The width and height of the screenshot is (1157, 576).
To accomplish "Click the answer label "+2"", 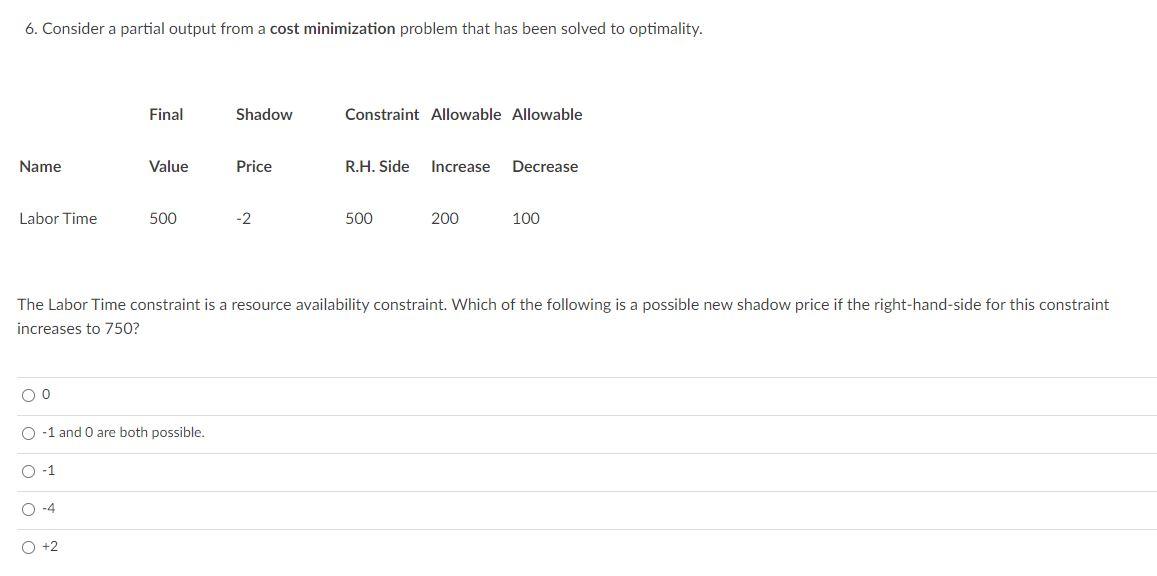I will point(49,546).
